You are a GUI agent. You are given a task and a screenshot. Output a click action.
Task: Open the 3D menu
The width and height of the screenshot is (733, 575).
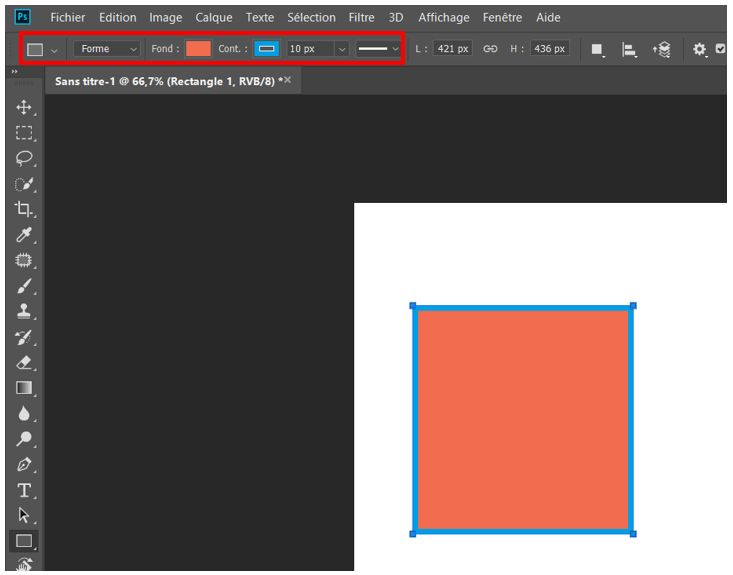[396, 18]
